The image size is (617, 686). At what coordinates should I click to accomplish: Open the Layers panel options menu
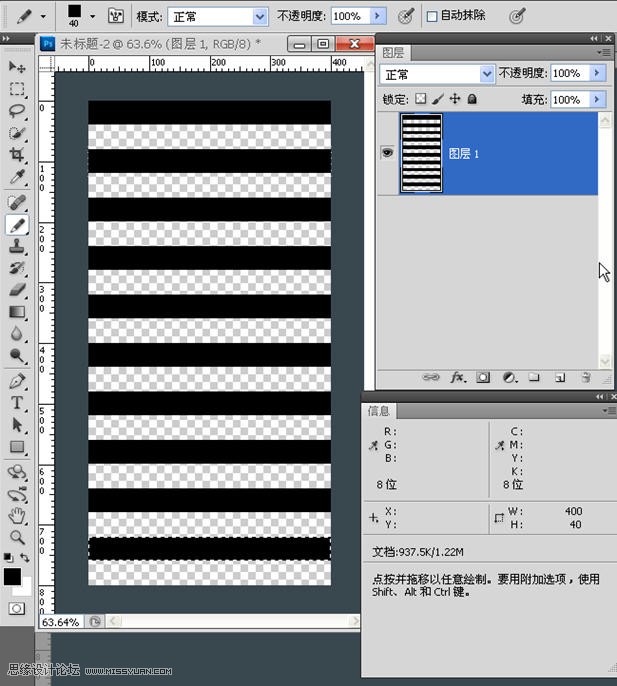605,53
